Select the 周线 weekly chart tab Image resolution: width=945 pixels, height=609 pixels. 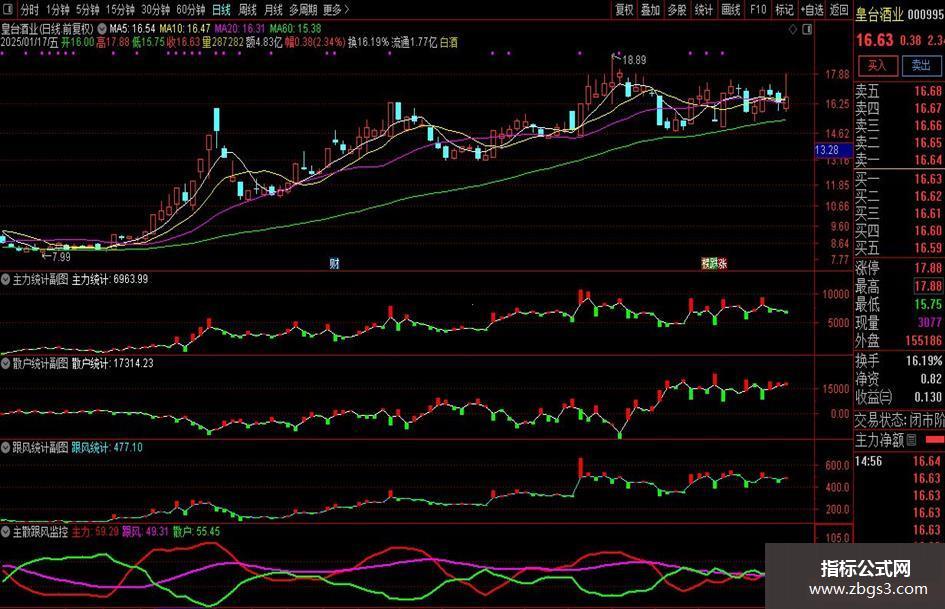(247, 10)
